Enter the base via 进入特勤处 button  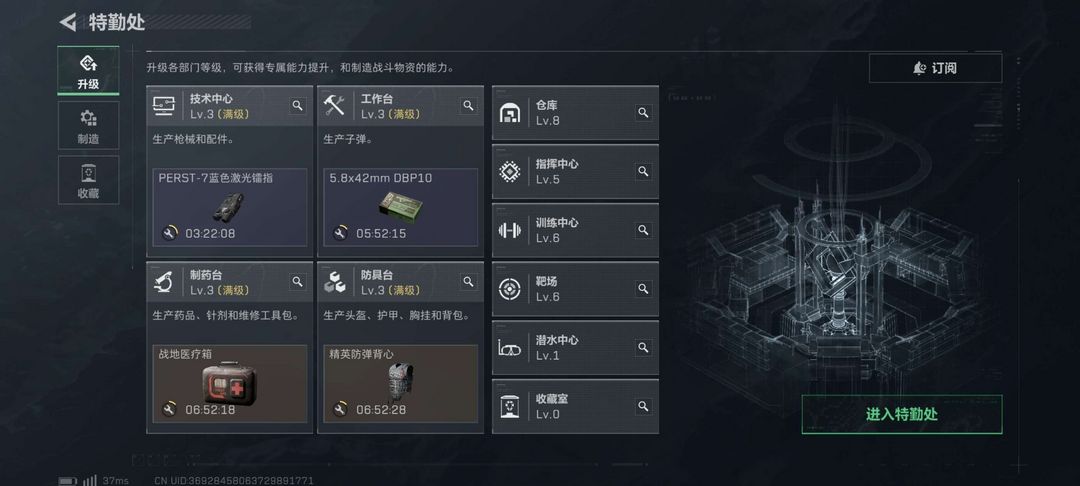coord(902,414)
